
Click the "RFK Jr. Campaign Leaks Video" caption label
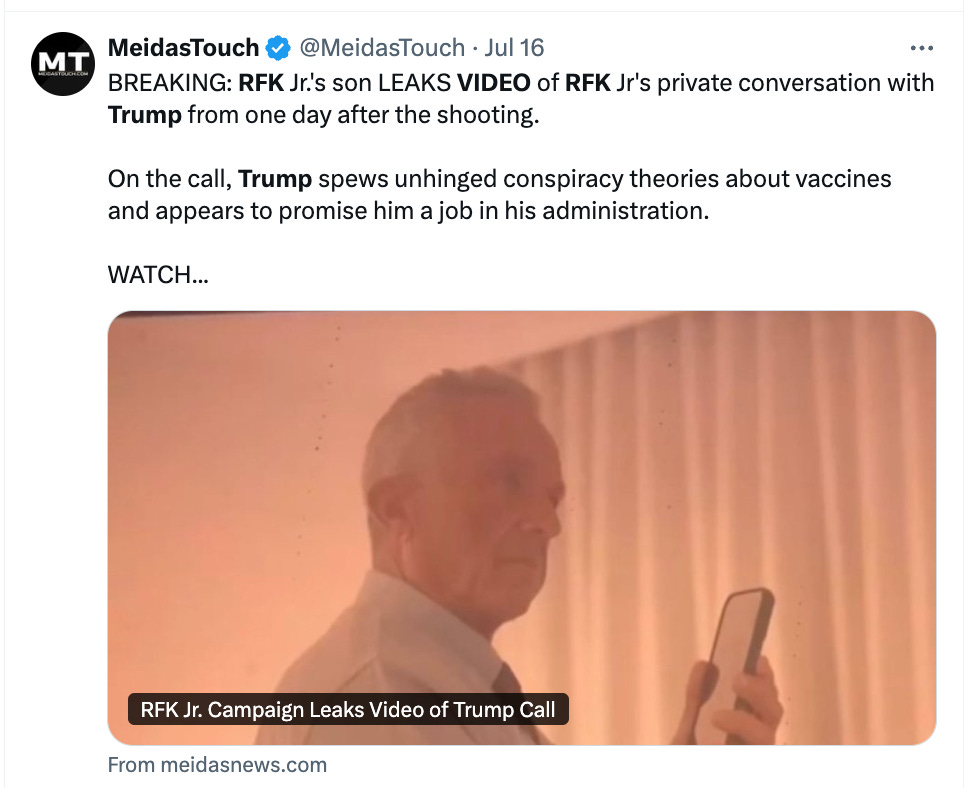(349, 709)
